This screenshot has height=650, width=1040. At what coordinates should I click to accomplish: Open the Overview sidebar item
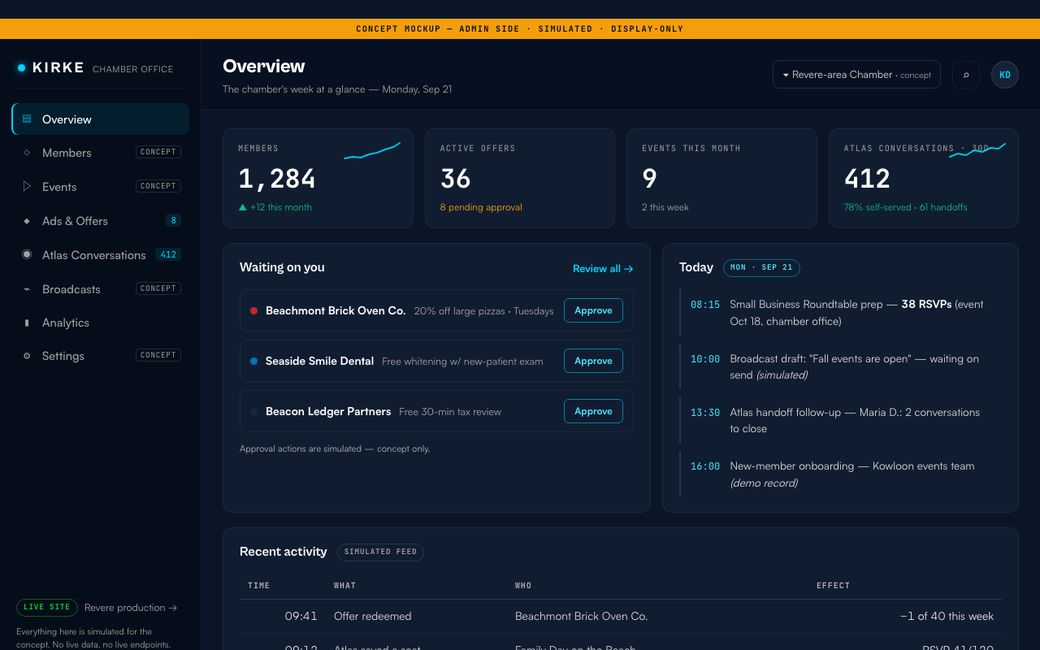point(100,119)
